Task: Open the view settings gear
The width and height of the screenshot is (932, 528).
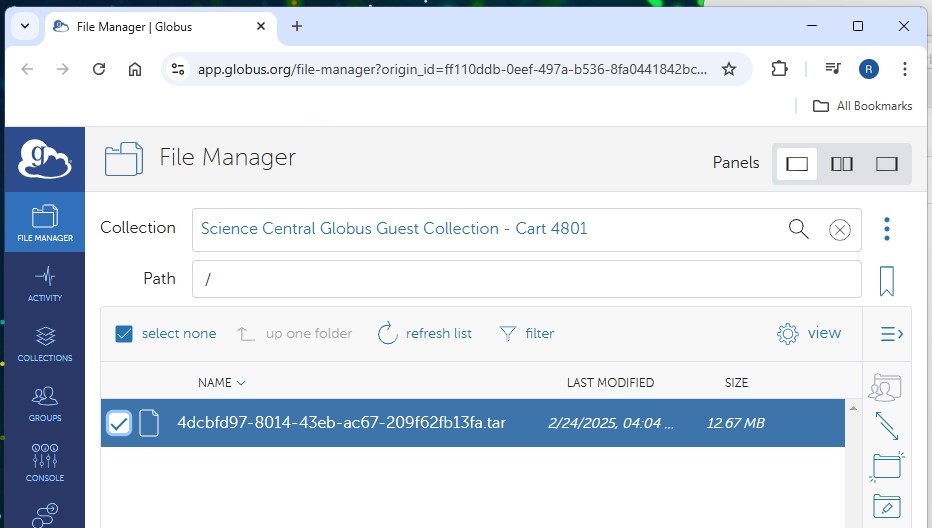Action: pos(809,334)
